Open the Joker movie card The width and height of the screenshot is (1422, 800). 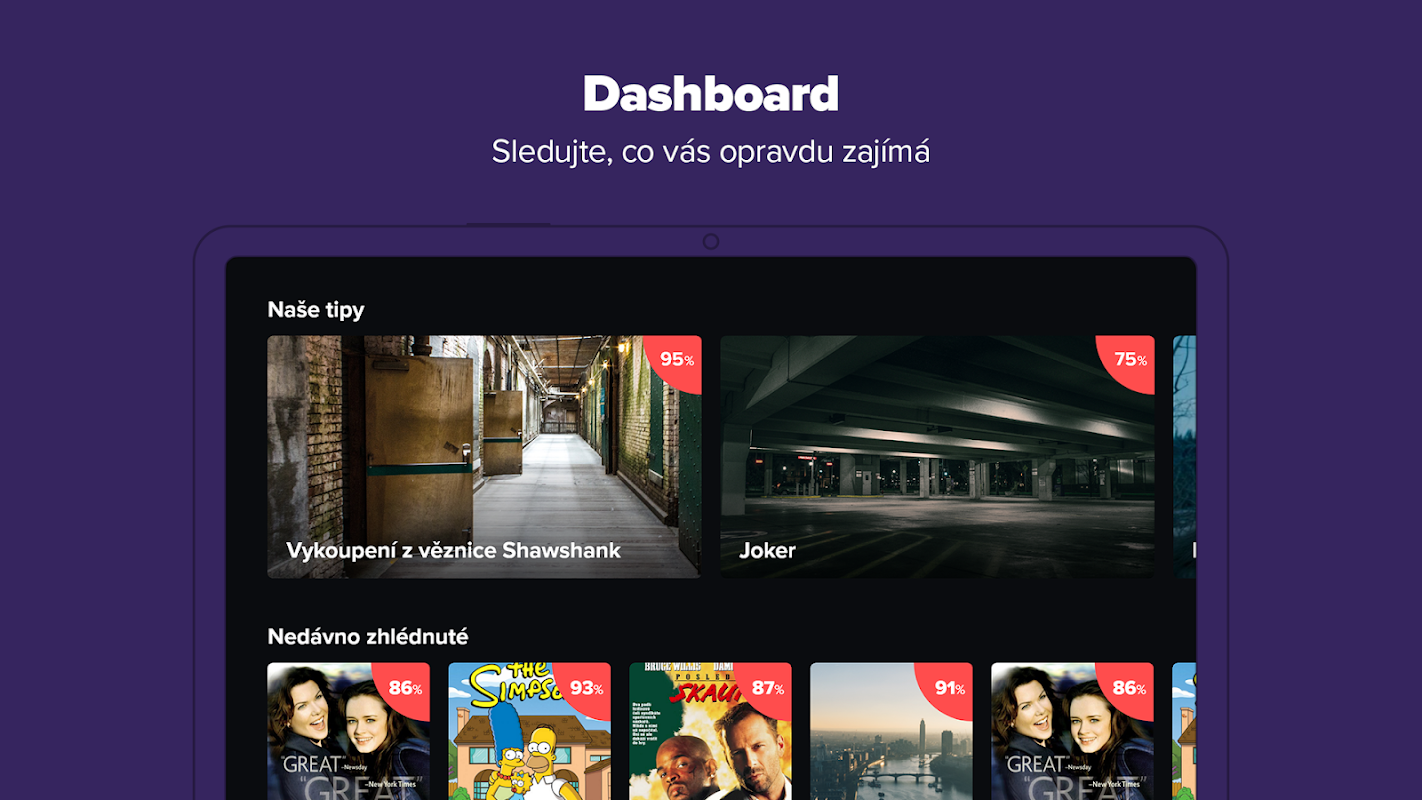[937, 457]
